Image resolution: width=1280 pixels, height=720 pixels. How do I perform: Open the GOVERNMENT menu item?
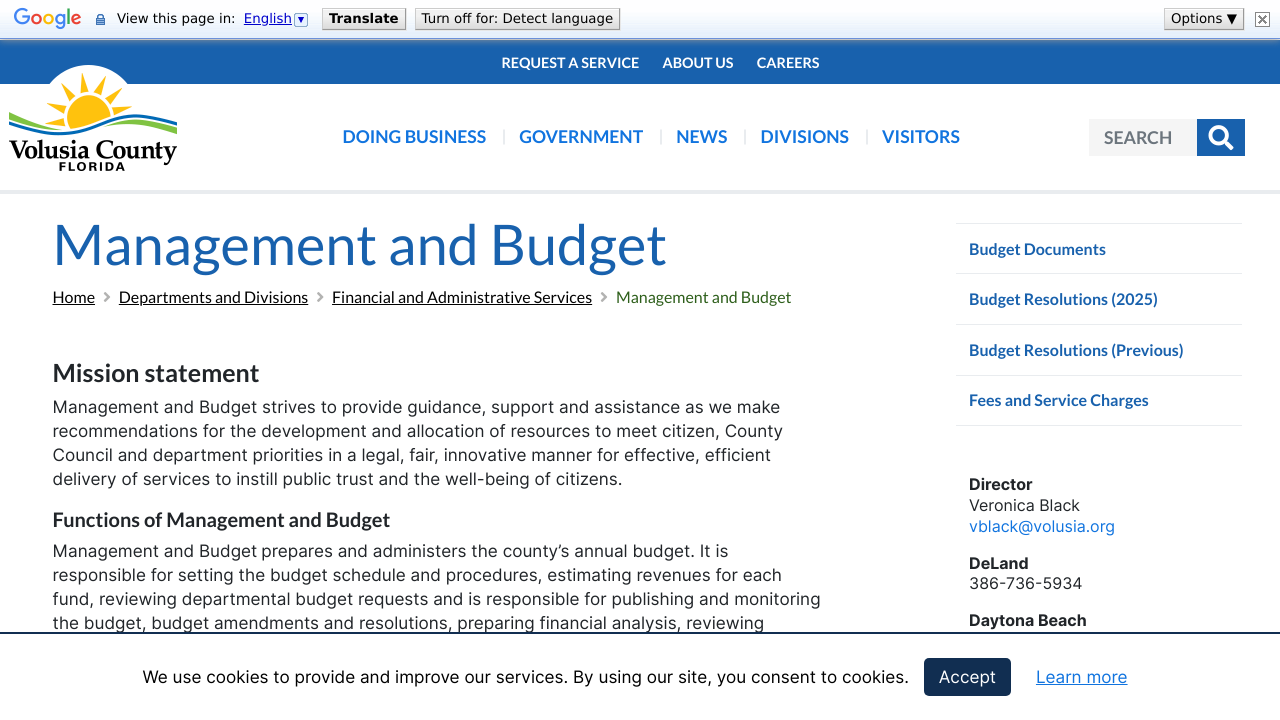[x=580, y=136]
